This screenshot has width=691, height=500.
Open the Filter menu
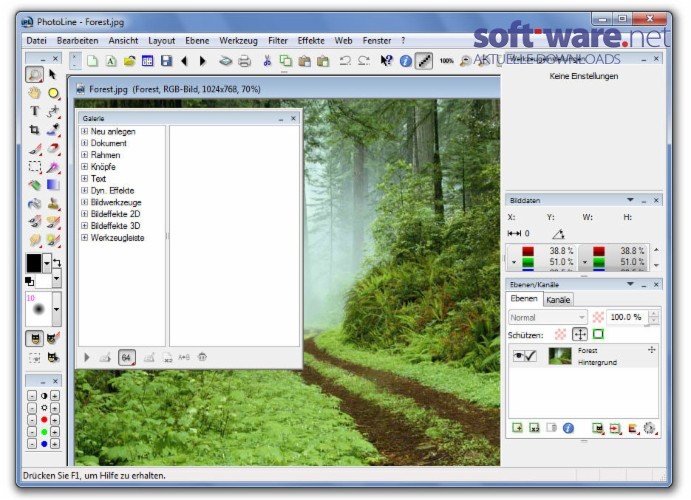tap(278, 41)
